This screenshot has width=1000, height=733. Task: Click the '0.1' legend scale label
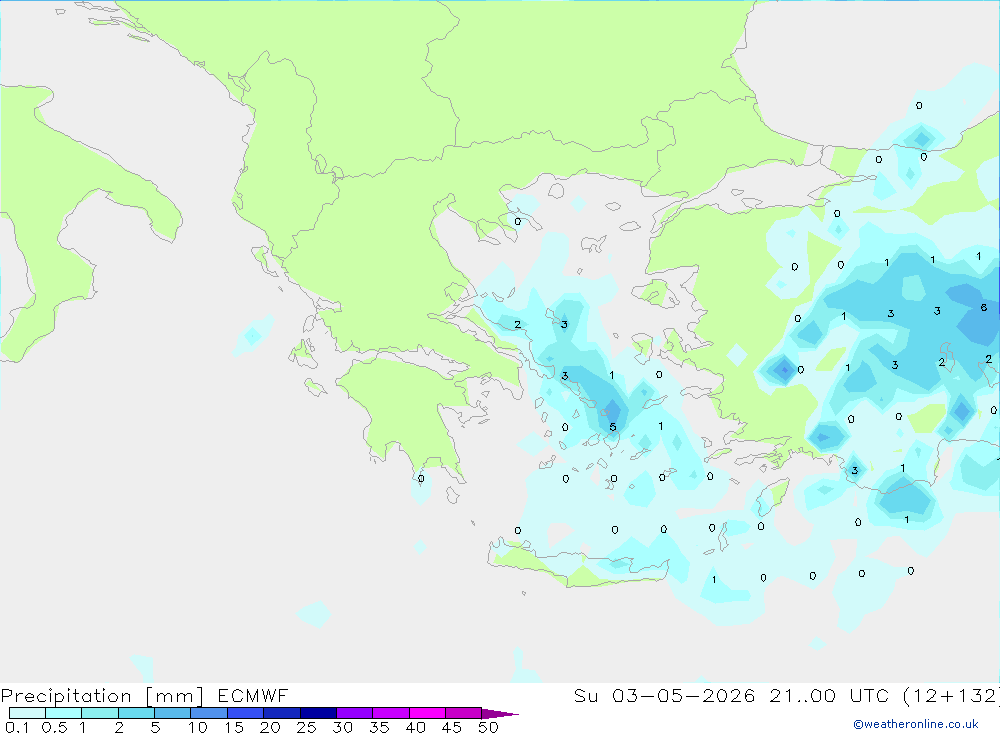coord(17,727)
